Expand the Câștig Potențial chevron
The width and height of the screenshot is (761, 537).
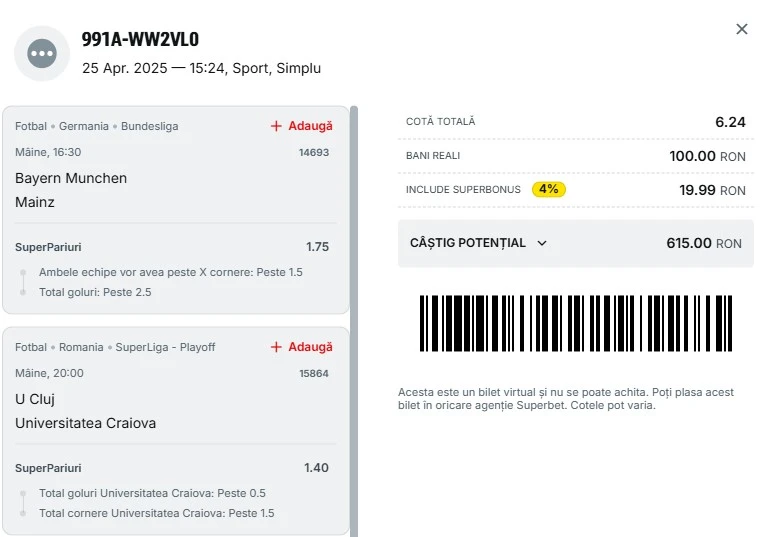tap(542, 243)
